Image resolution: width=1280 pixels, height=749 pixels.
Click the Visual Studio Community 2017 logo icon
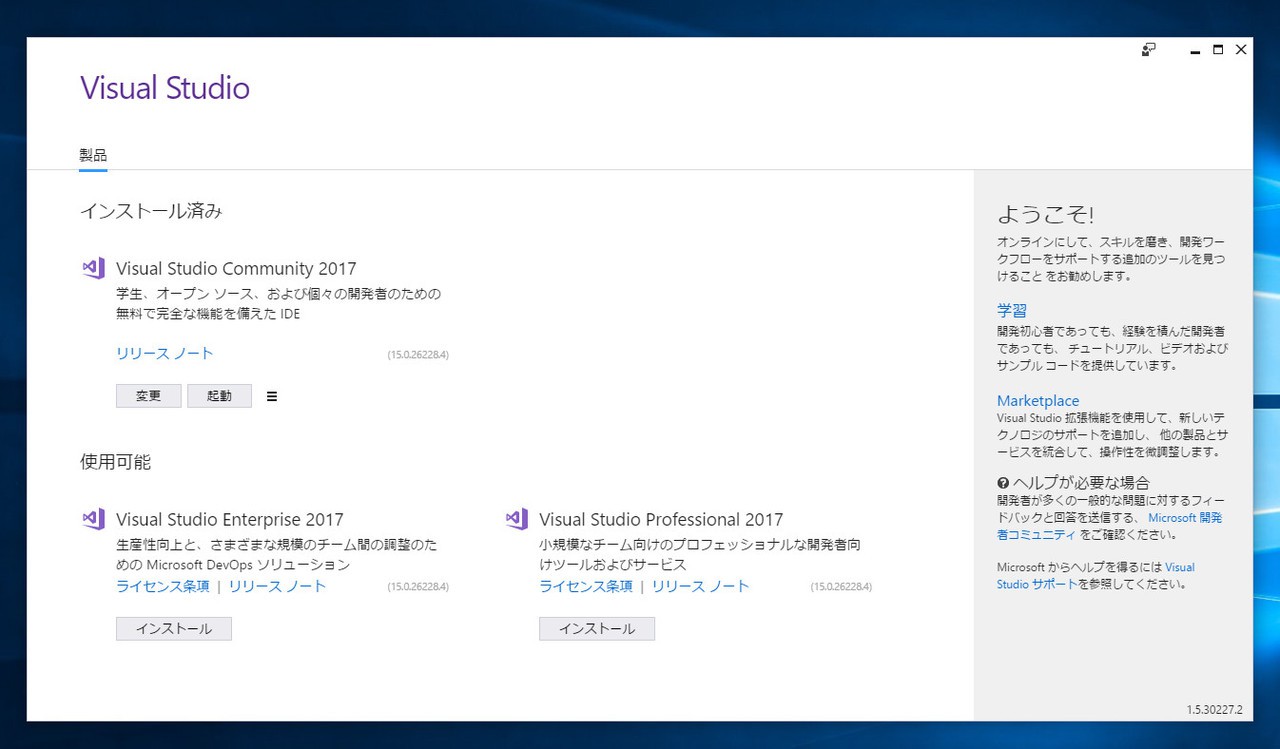tap(93, 268)
